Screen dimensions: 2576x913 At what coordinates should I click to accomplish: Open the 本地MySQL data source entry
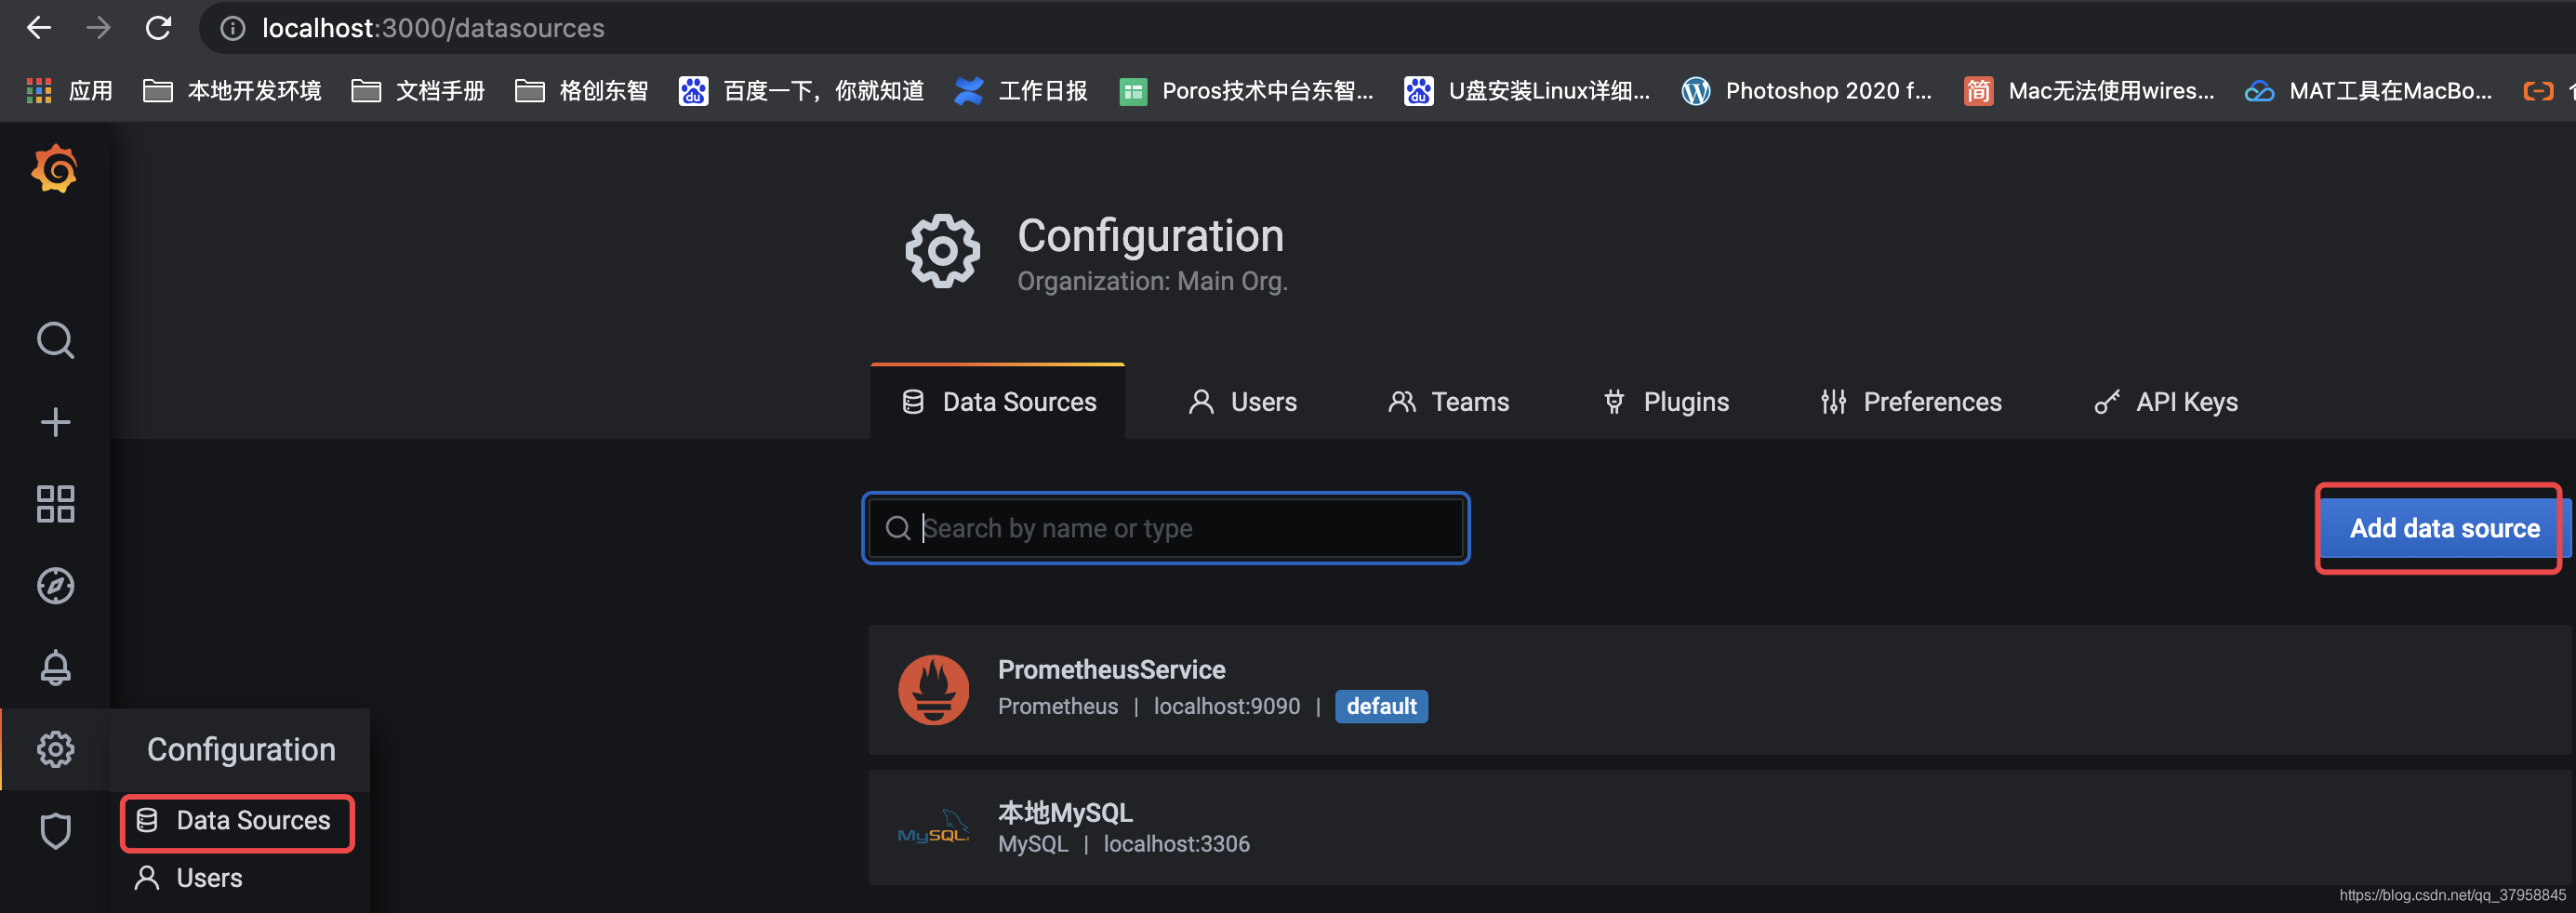[1718, 827]
